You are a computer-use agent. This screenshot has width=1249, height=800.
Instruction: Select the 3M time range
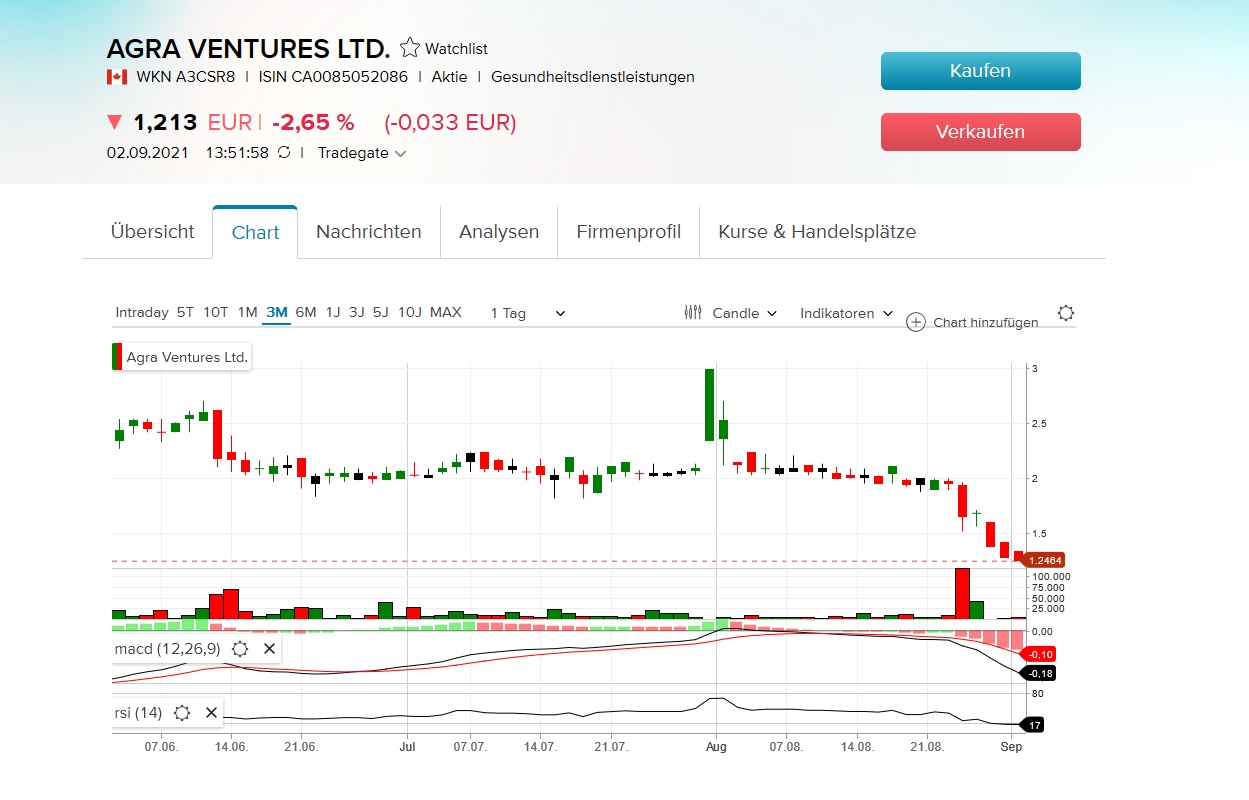pos(276,312)
